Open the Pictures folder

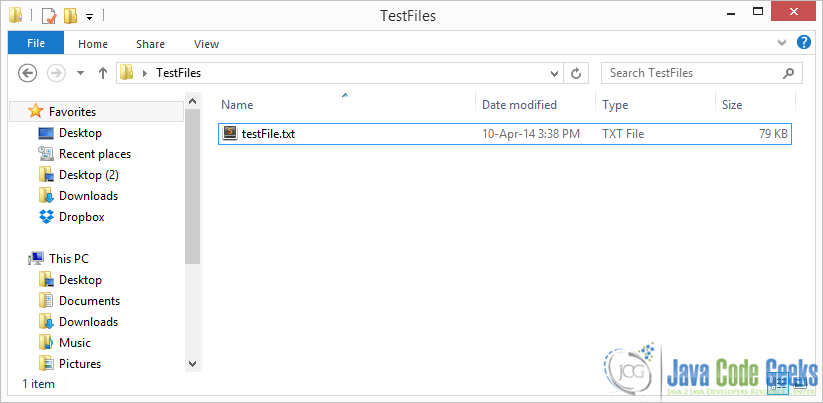point(80,364)
